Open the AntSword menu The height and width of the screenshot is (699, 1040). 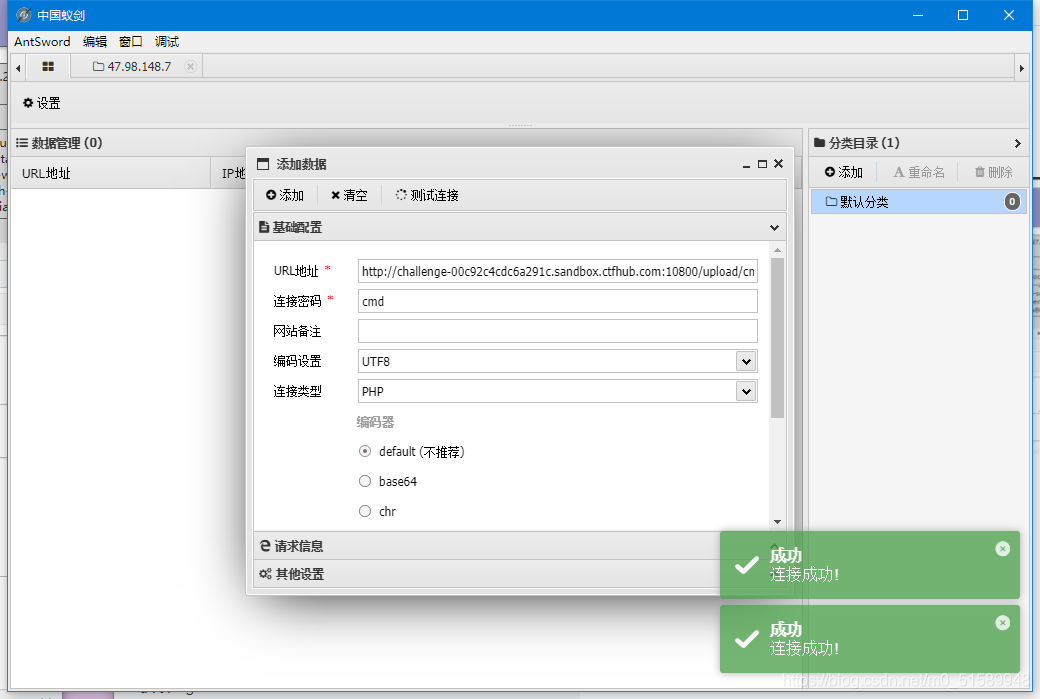(x=42, y=42)
